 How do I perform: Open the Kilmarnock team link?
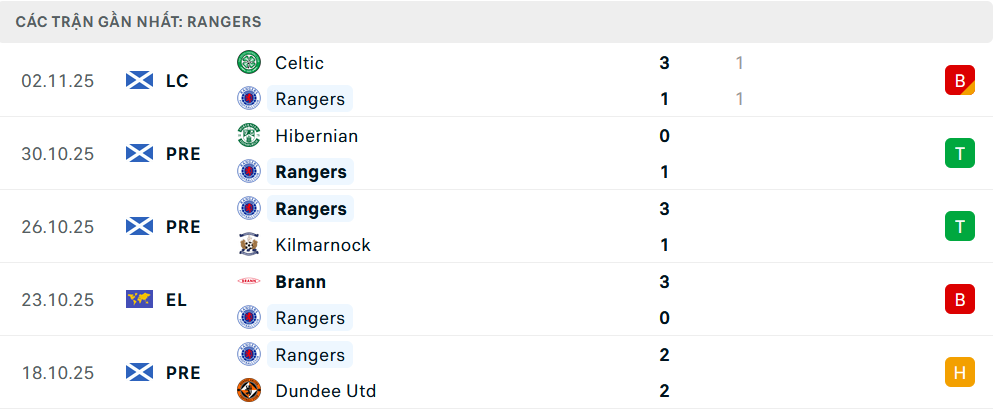pyautogui.click(x=322, y=245)
